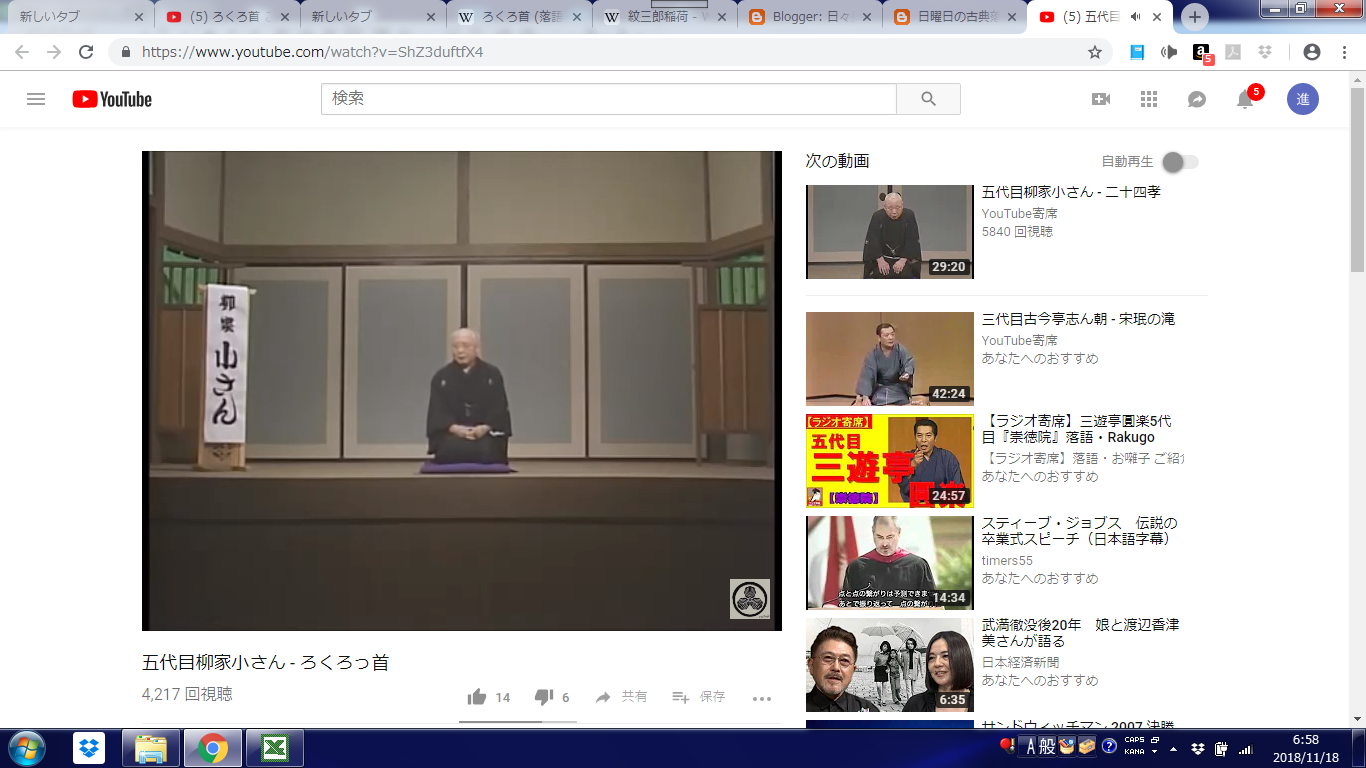Open スティーブ・ジョブス 伝説の卒業式スピーチ video

pos(1080,531)
